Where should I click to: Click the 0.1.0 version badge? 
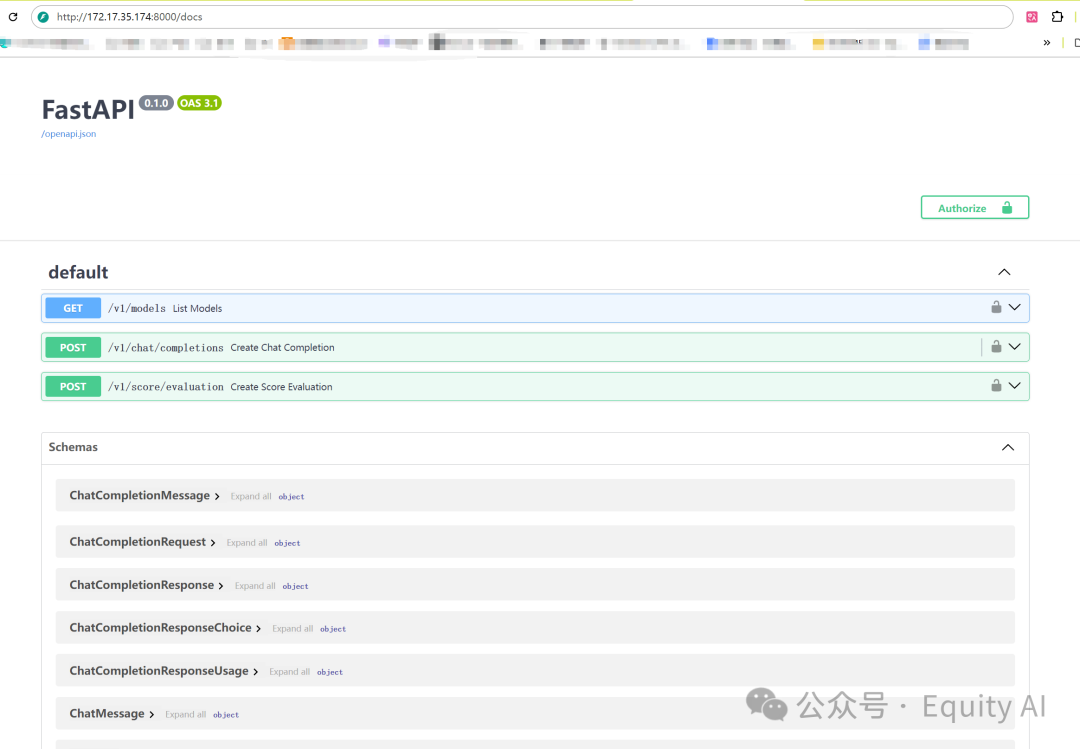tap(156, 103)
